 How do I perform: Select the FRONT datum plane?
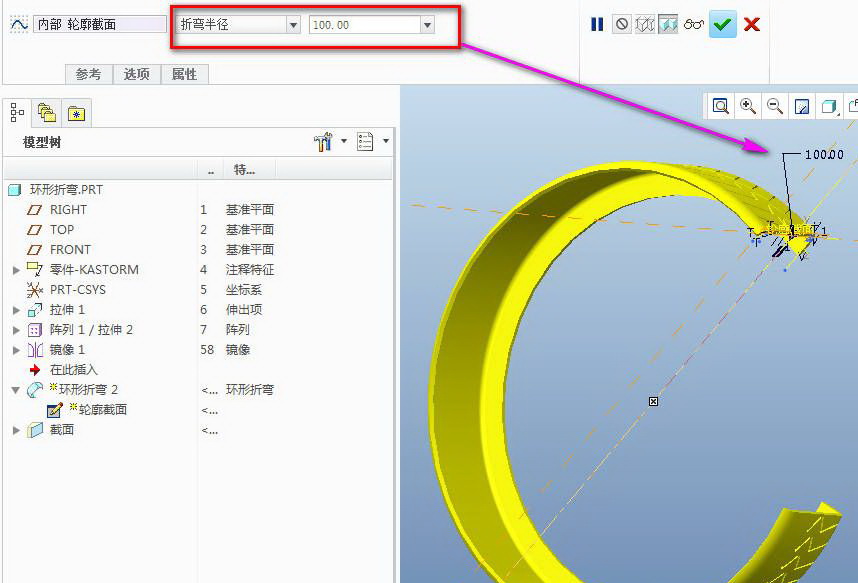click(x=71, y=250)
